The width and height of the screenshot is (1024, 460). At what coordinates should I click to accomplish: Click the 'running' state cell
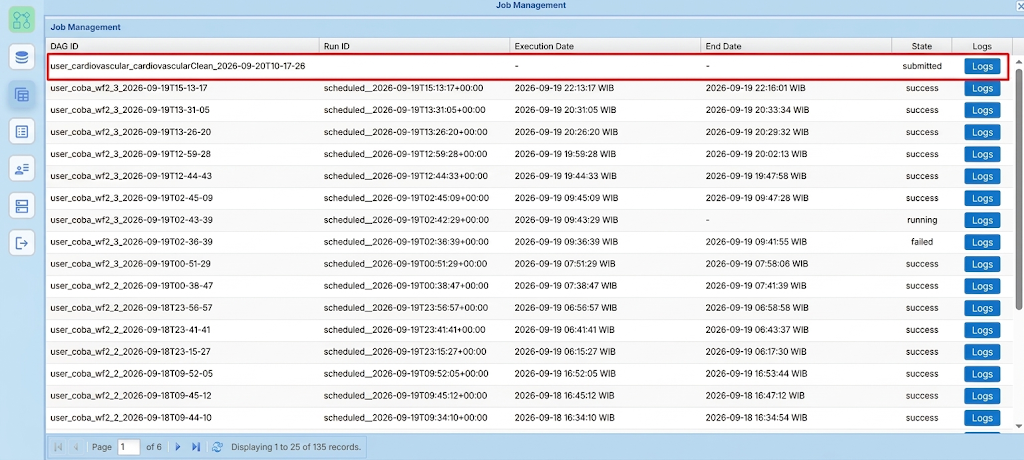(922, 220)
